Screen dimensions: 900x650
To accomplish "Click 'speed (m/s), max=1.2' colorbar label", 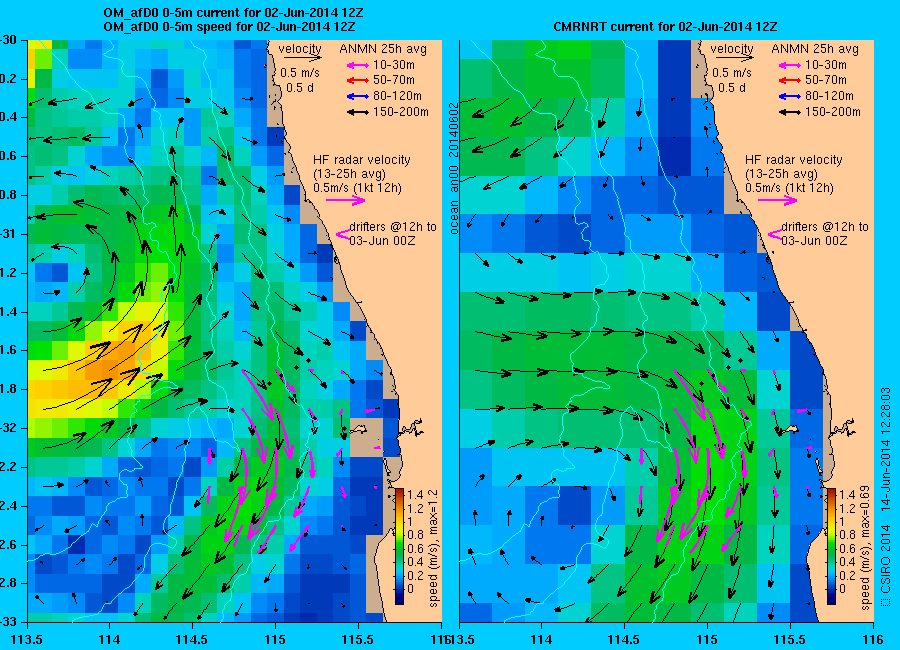I will point(433,548).
